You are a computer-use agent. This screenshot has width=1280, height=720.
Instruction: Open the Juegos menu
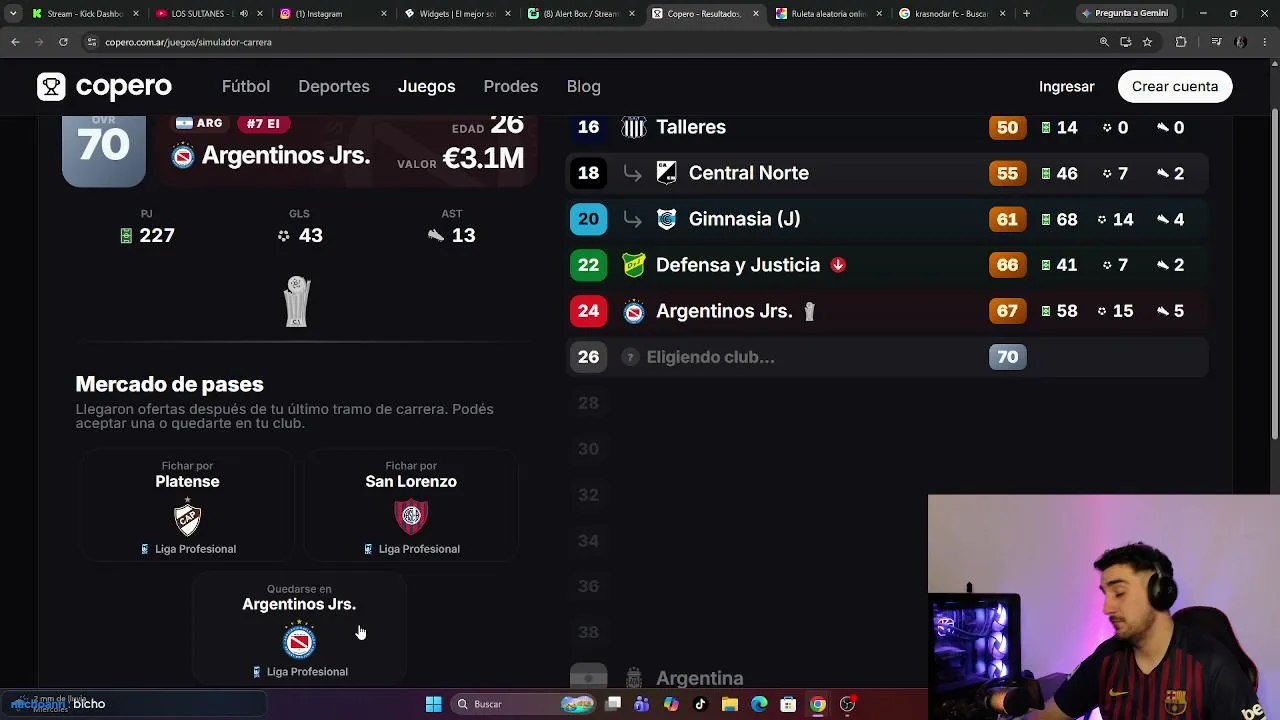pos(427,86)
